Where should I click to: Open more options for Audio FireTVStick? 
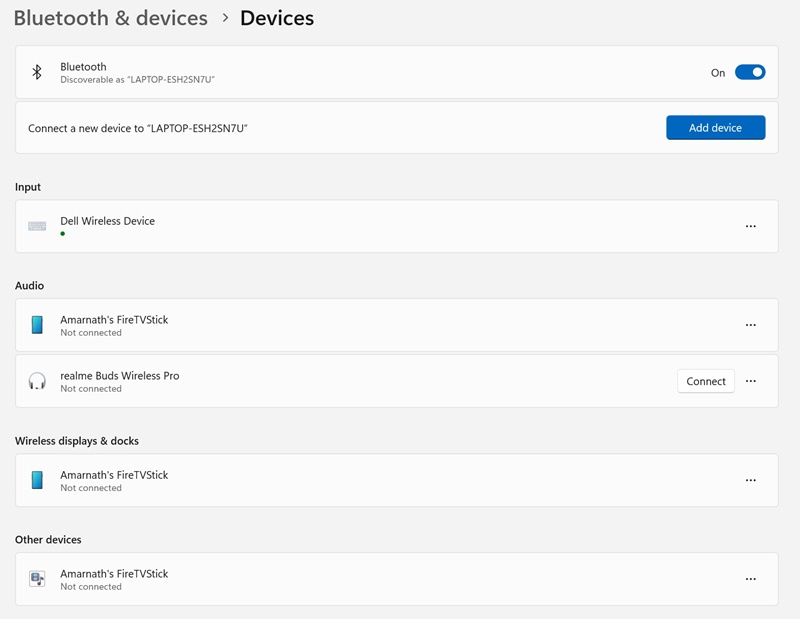click(750, 325)
